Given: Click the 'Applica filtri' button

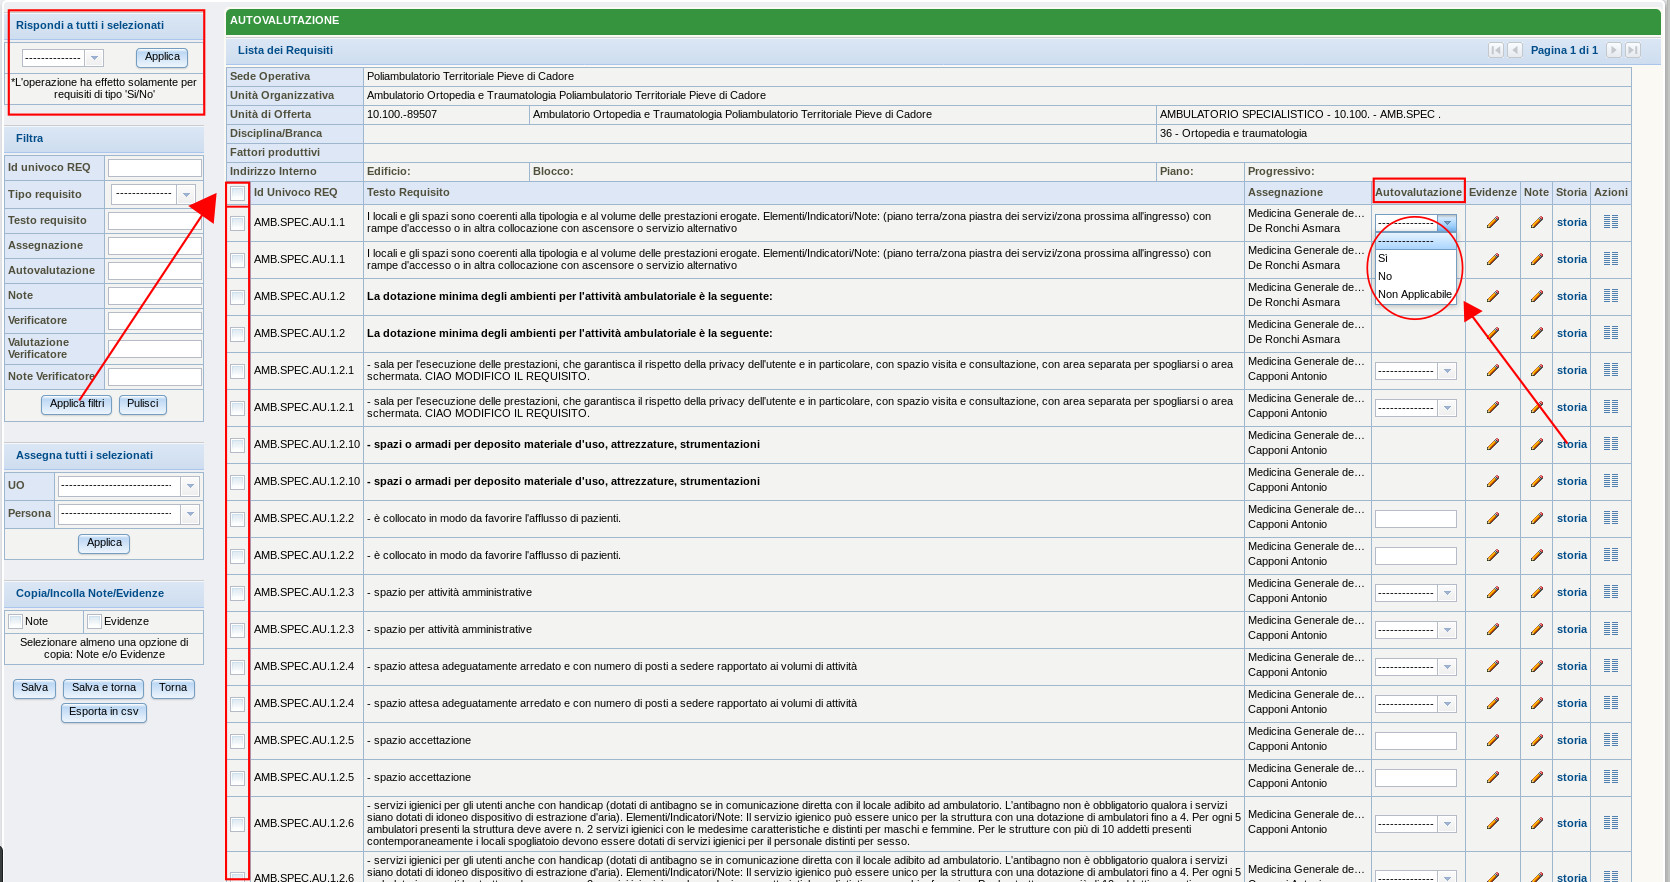Looking at the screenshot, I should [77, 404].
